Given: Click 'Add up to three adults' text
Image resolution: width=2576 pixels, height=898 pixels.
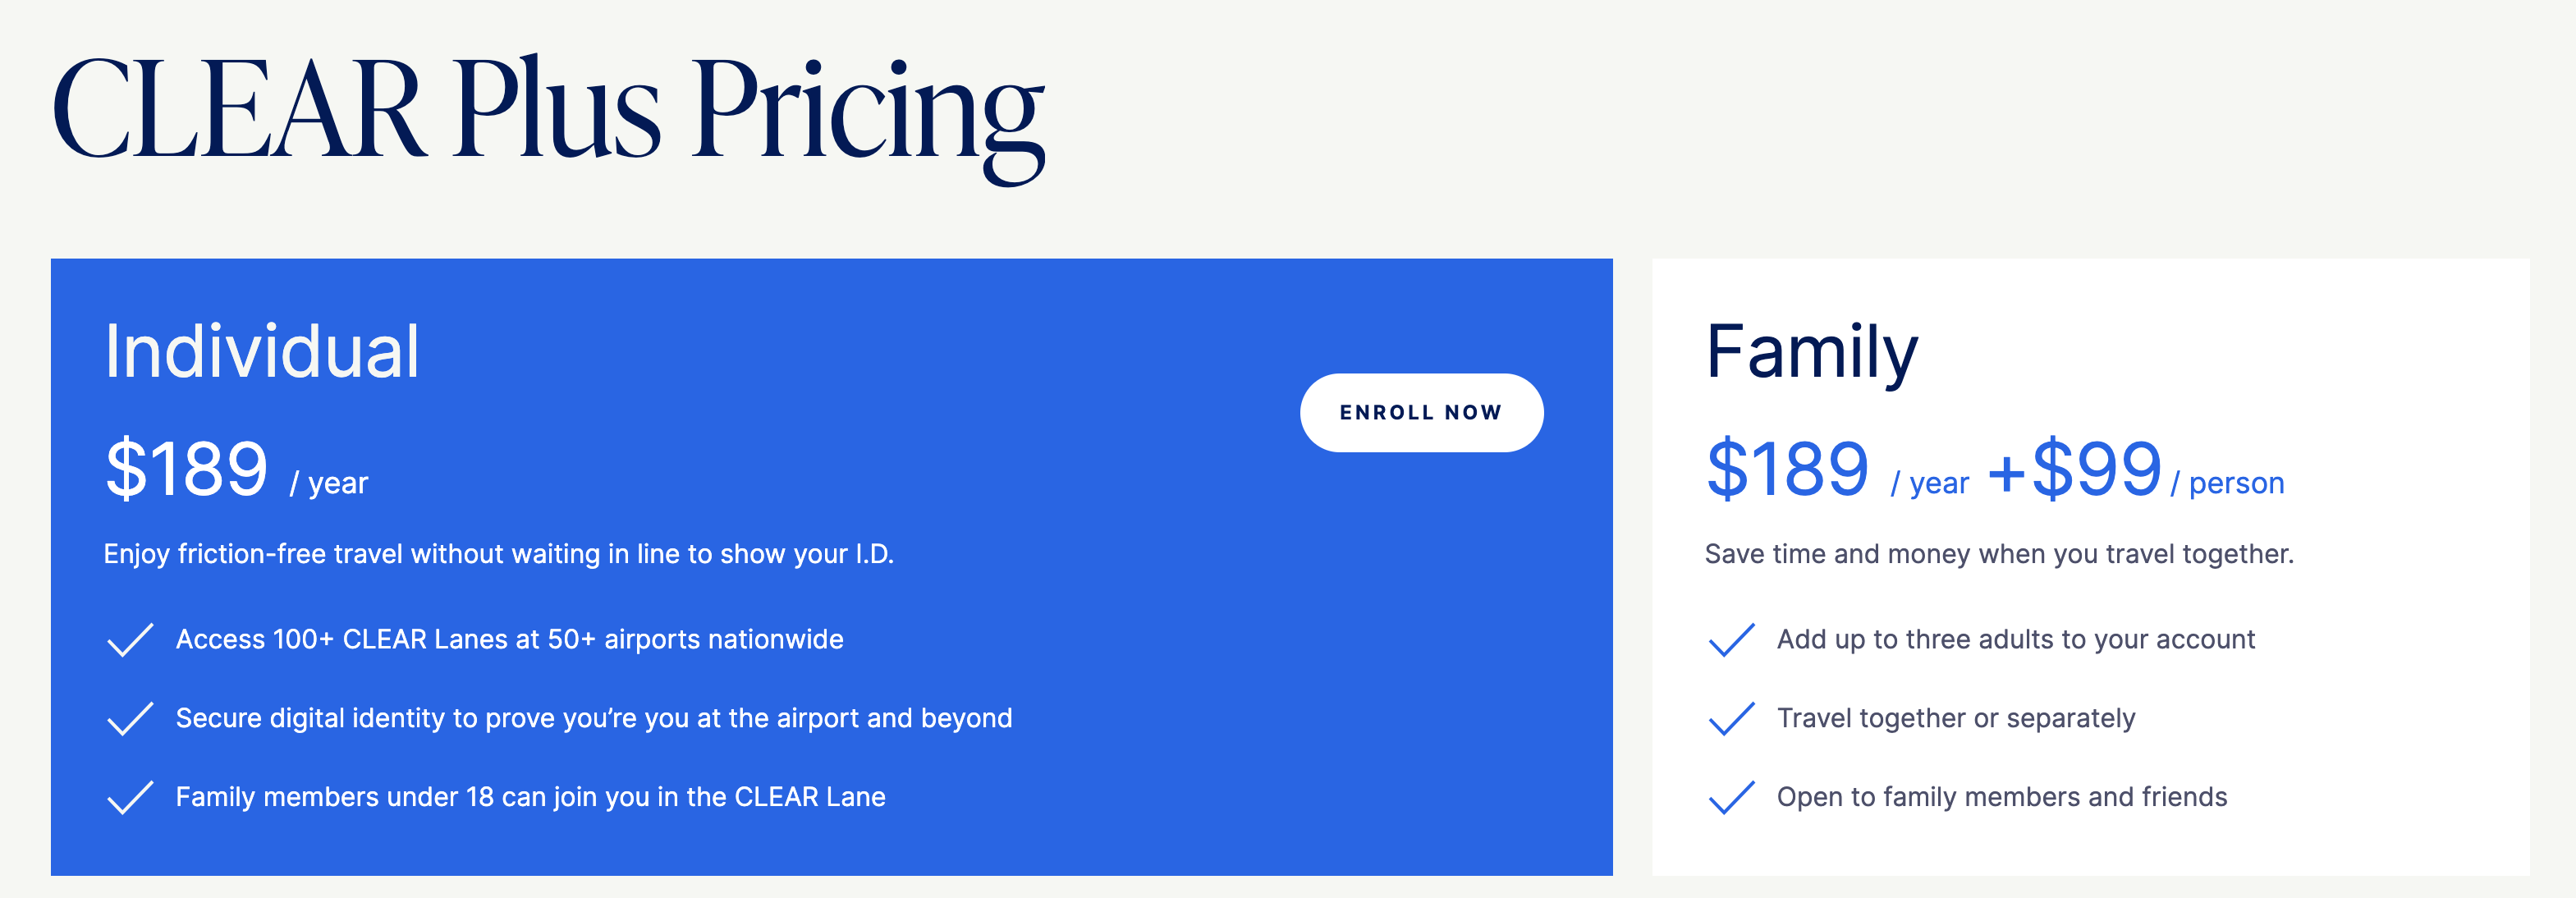Looking at the screenshot, I should point(2015,640).
